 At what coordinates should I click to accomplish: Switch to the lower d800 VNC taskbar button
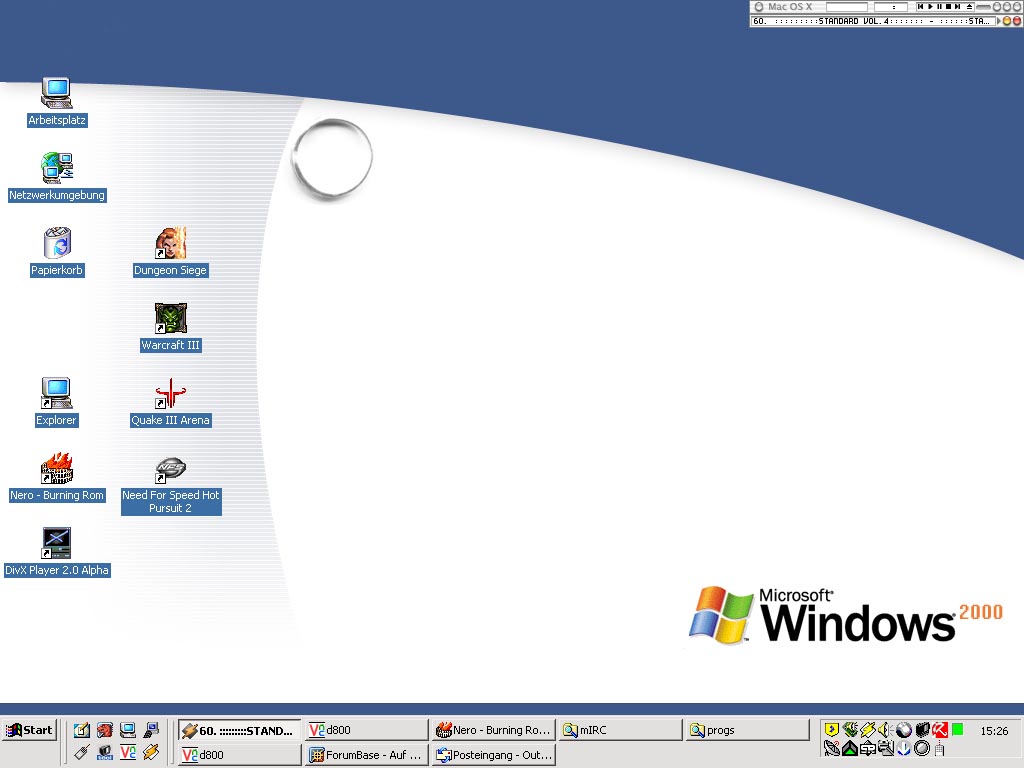pyautogui.click(x=240, y=755)
